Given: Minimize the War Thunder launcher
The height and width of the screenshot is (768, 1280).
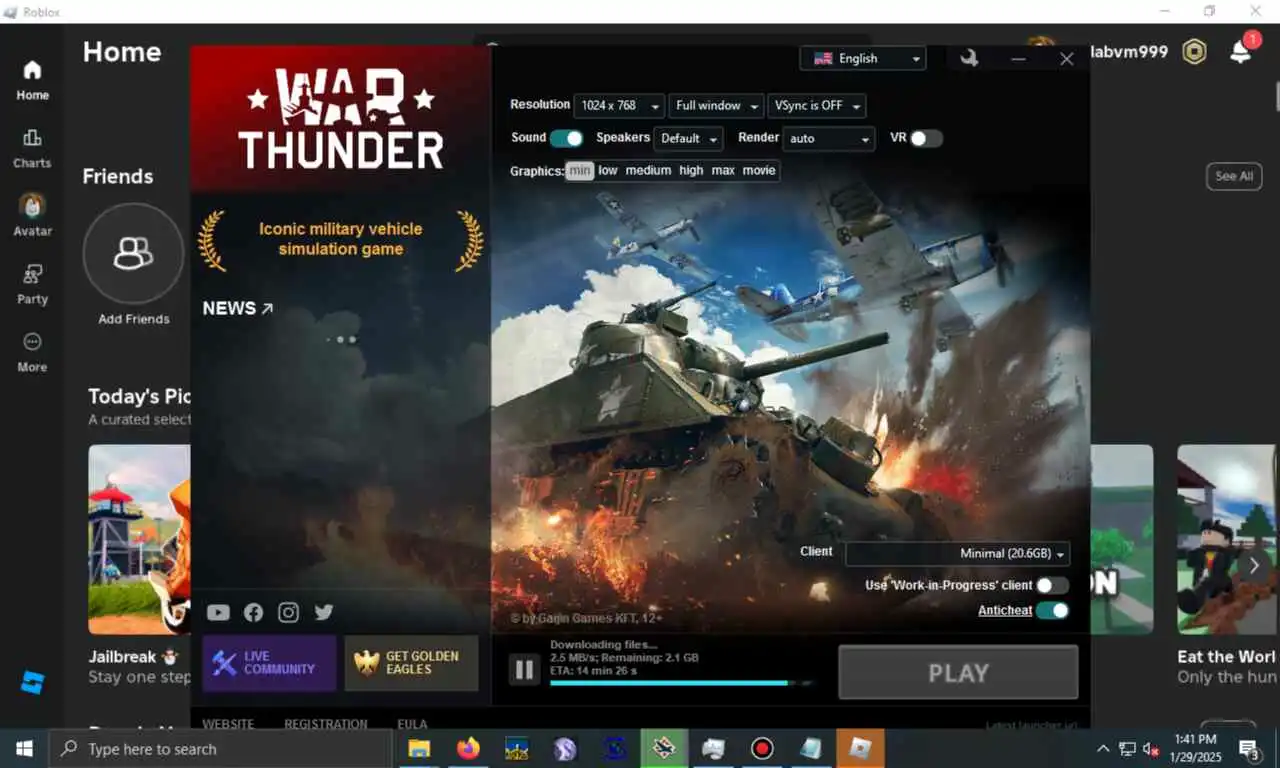Looking at the screenshot, I should (x=1018, y=59).
